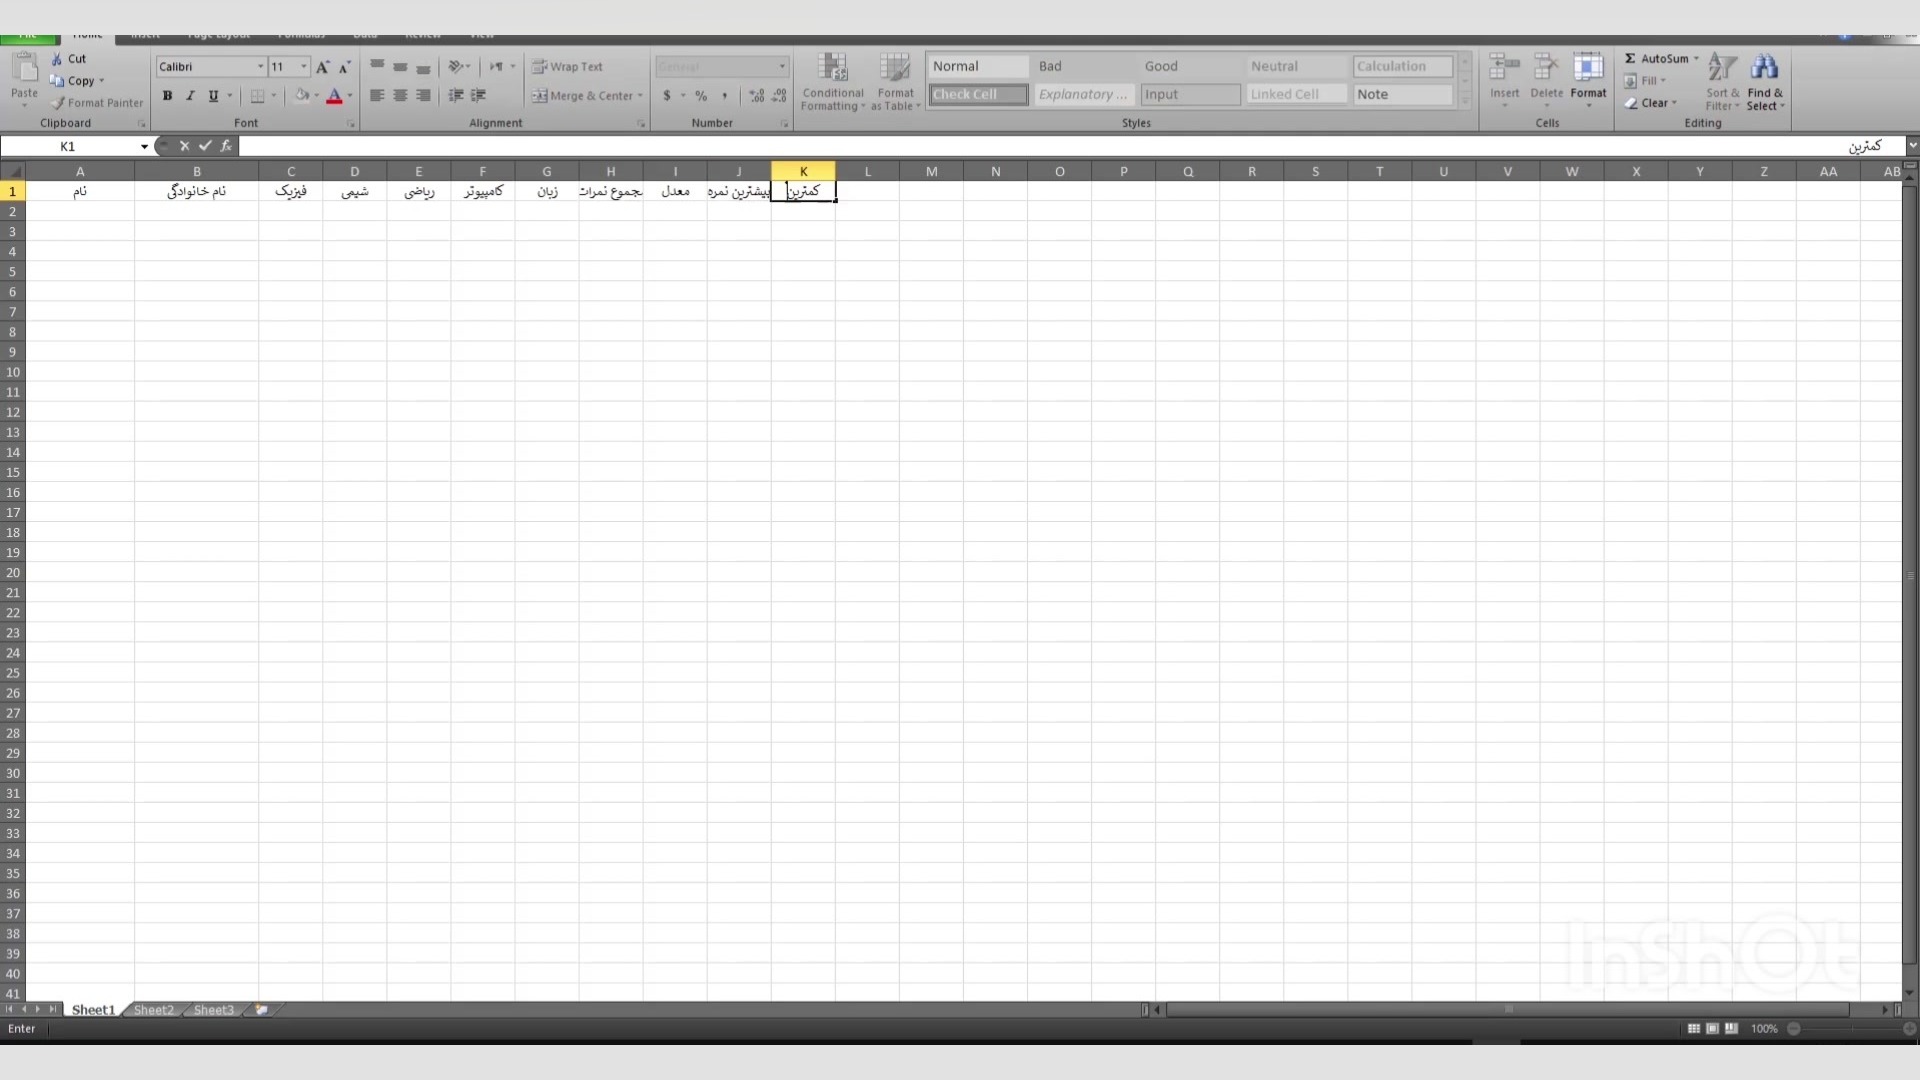Switch to Page Layout view icon
The image size is (1920, 1080).
click(1712, 1029)
